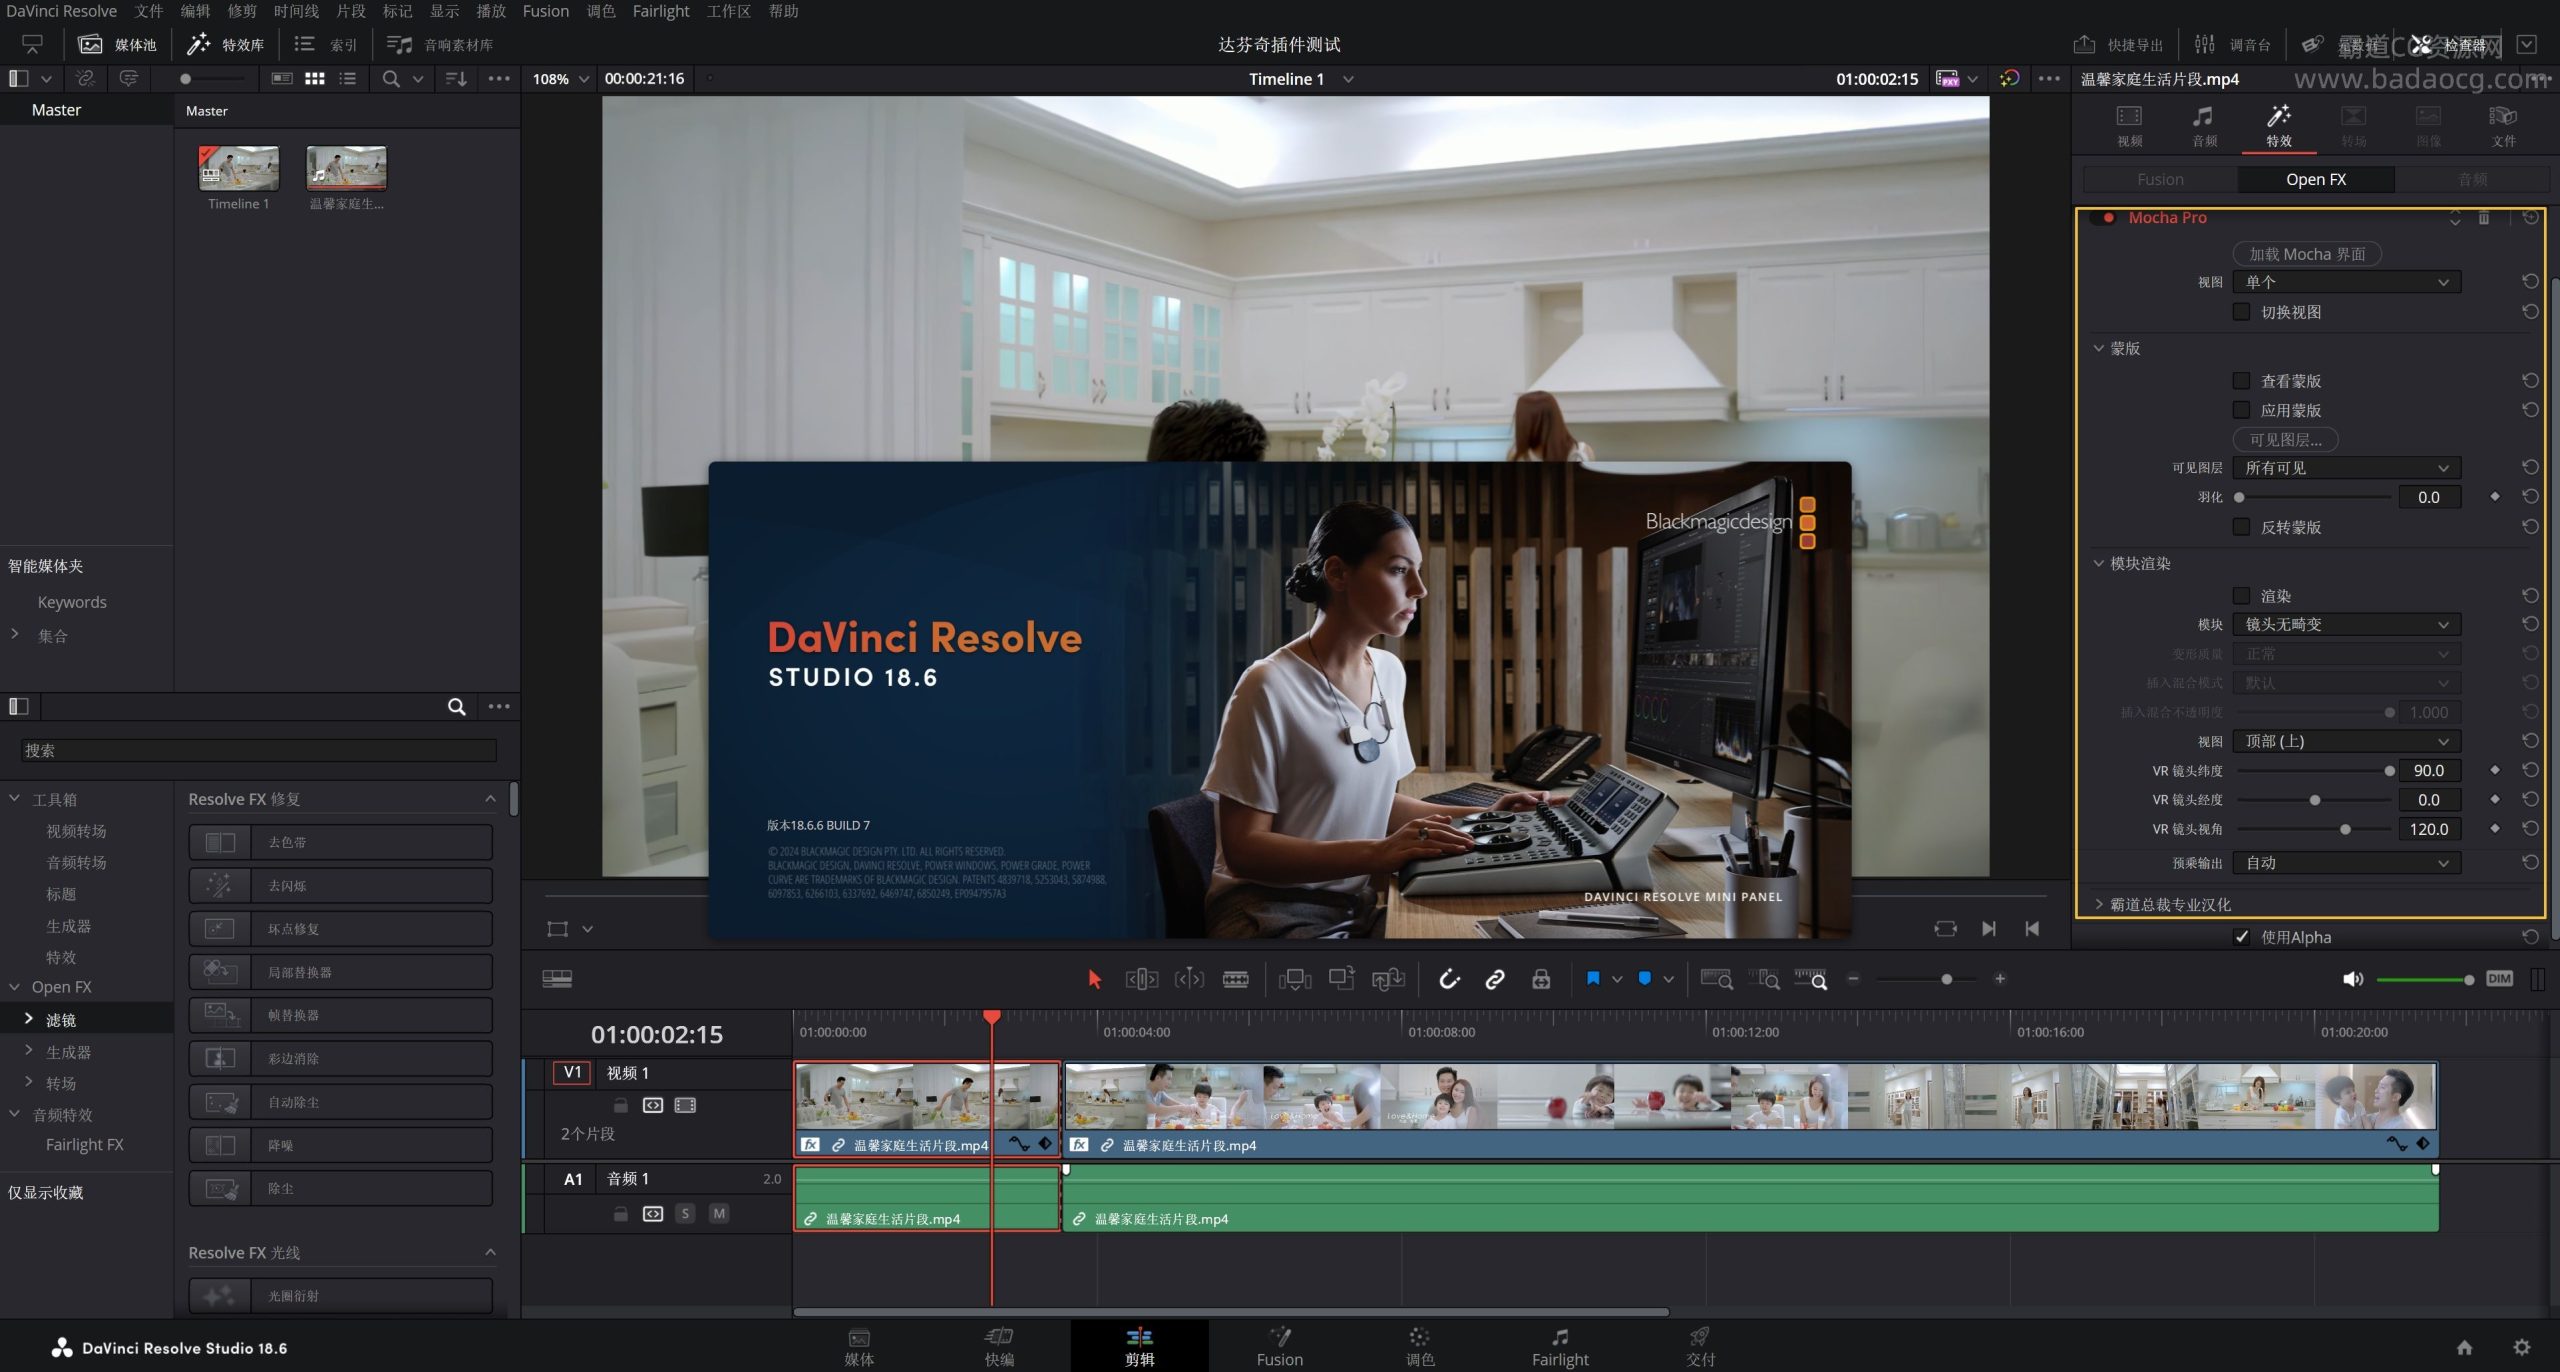
Task: Jump to the previous clip icon
Action: pyautogui.click(x=2032, y=929)
